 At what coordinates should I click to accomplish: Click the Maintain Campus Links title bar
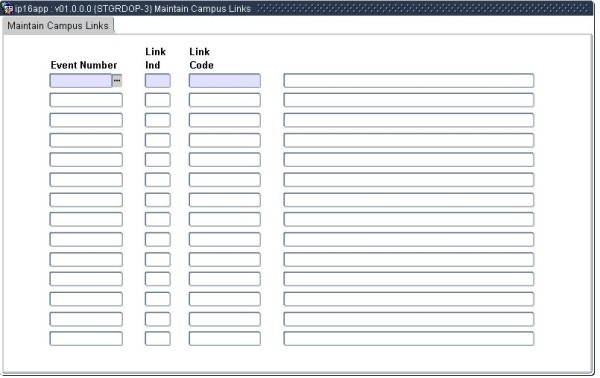click(x=297, y=8)
